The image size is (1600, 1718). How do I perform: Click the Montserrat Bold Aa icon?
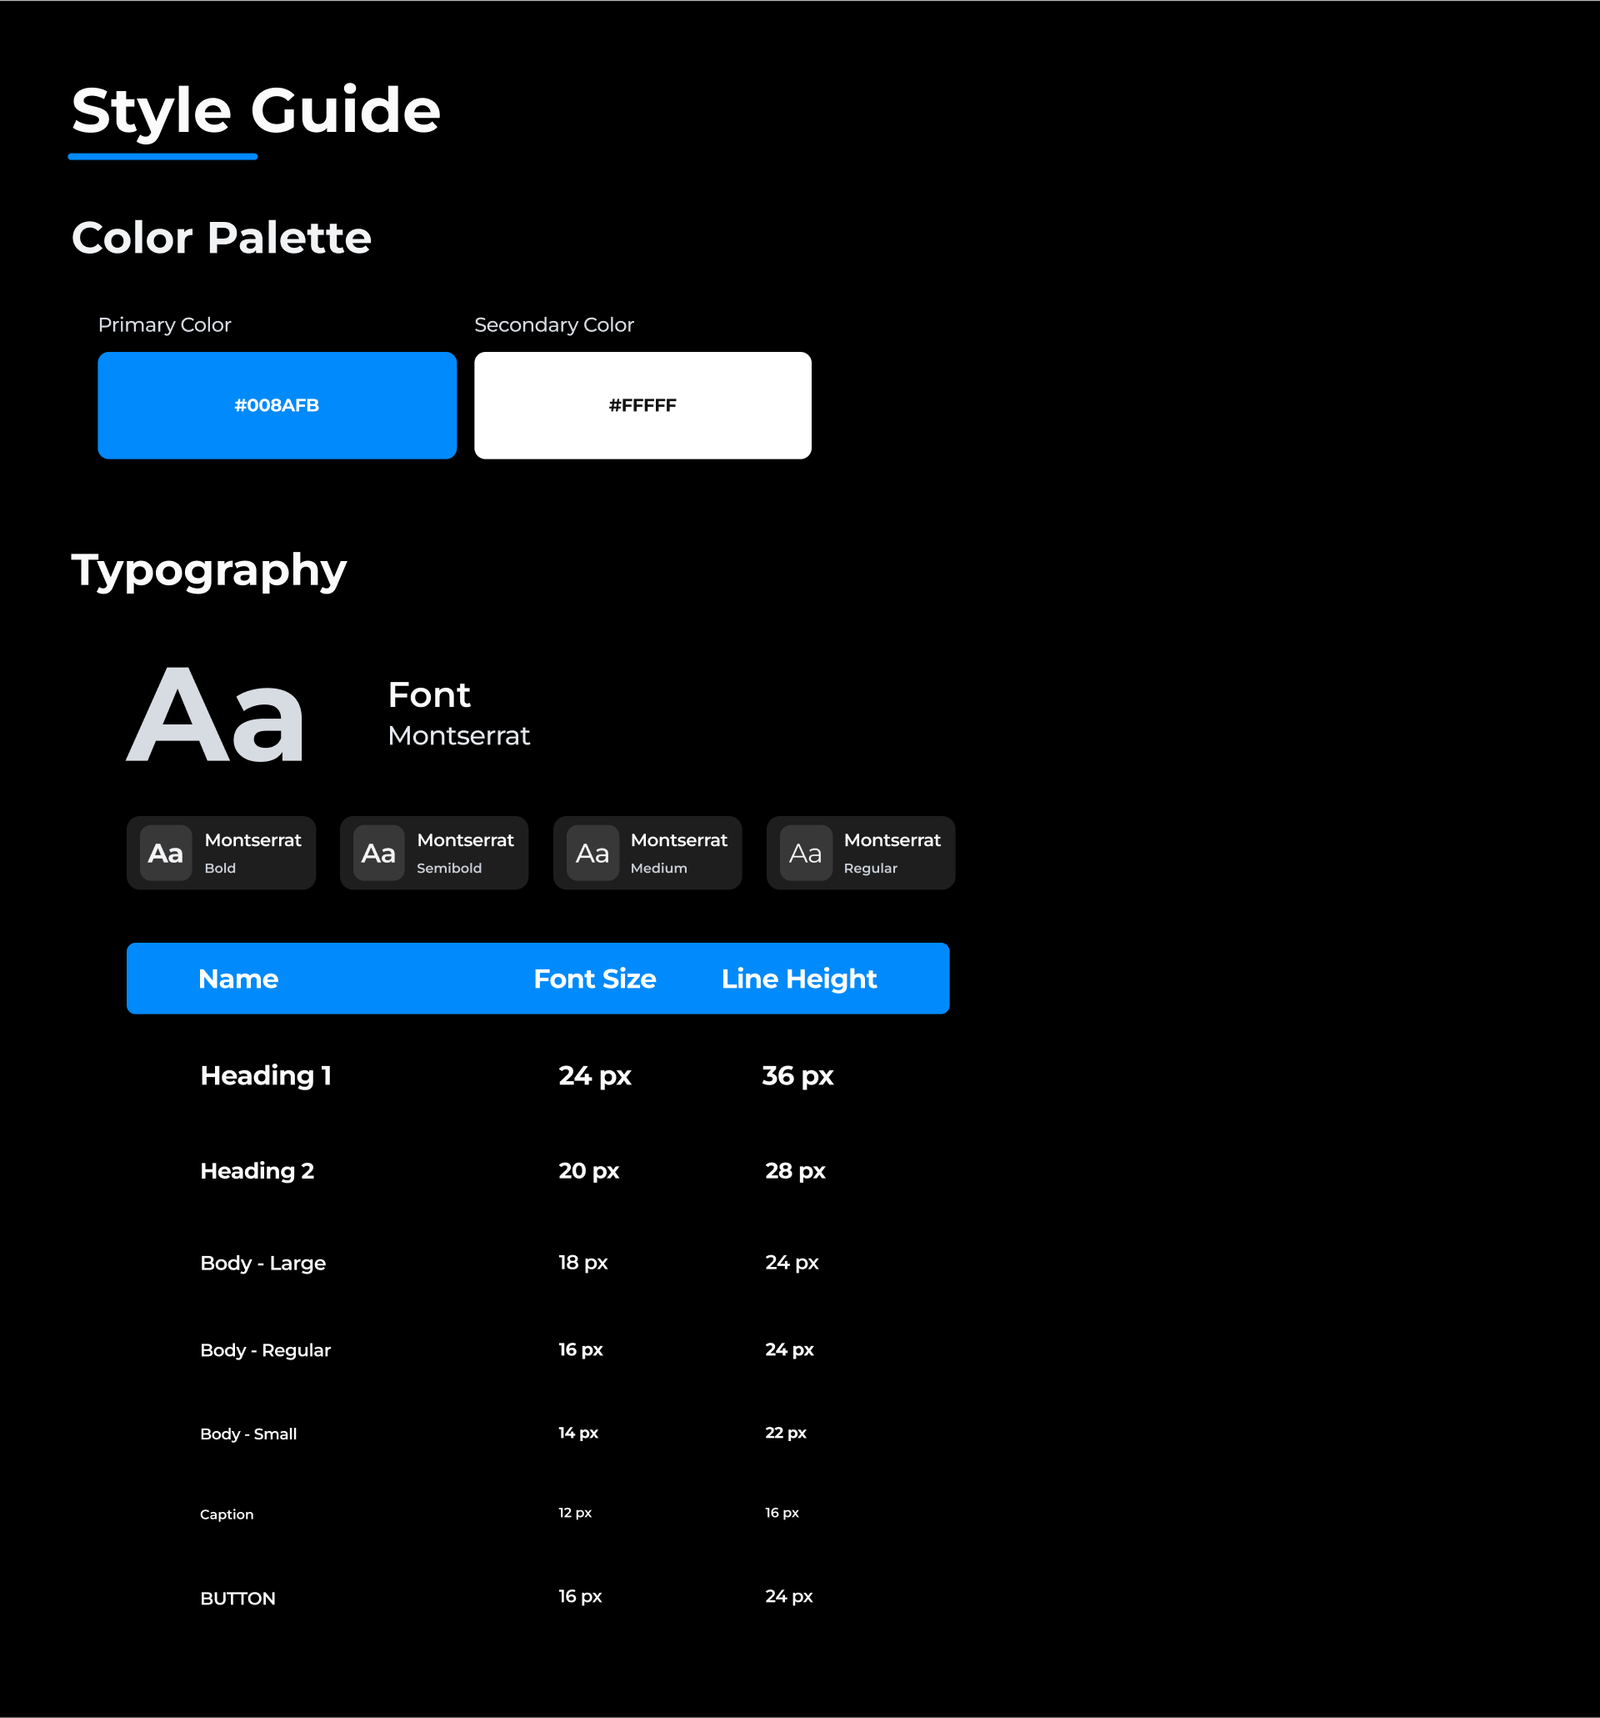point(166,853)
